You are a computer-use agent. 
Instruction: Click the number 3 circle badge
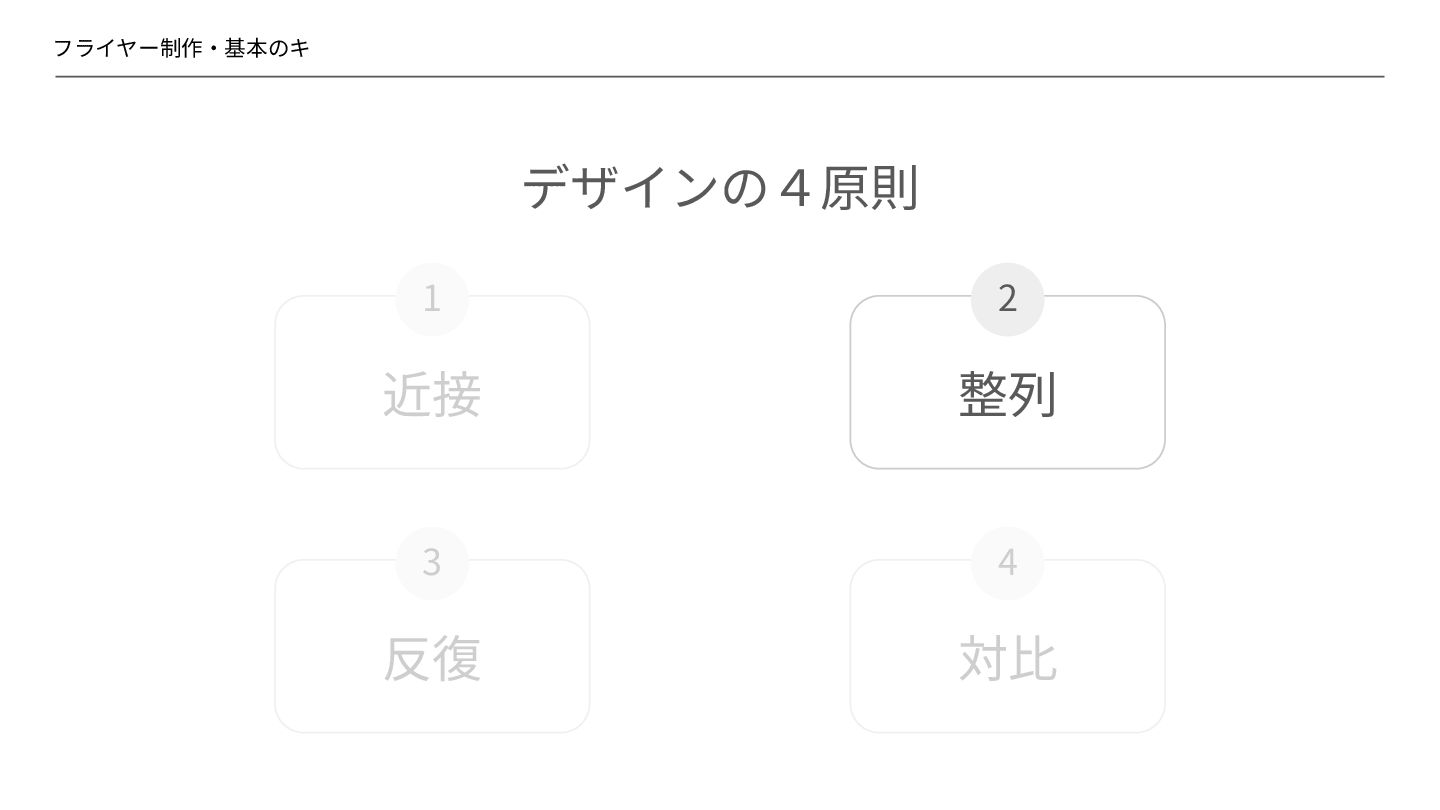(432, 562)
